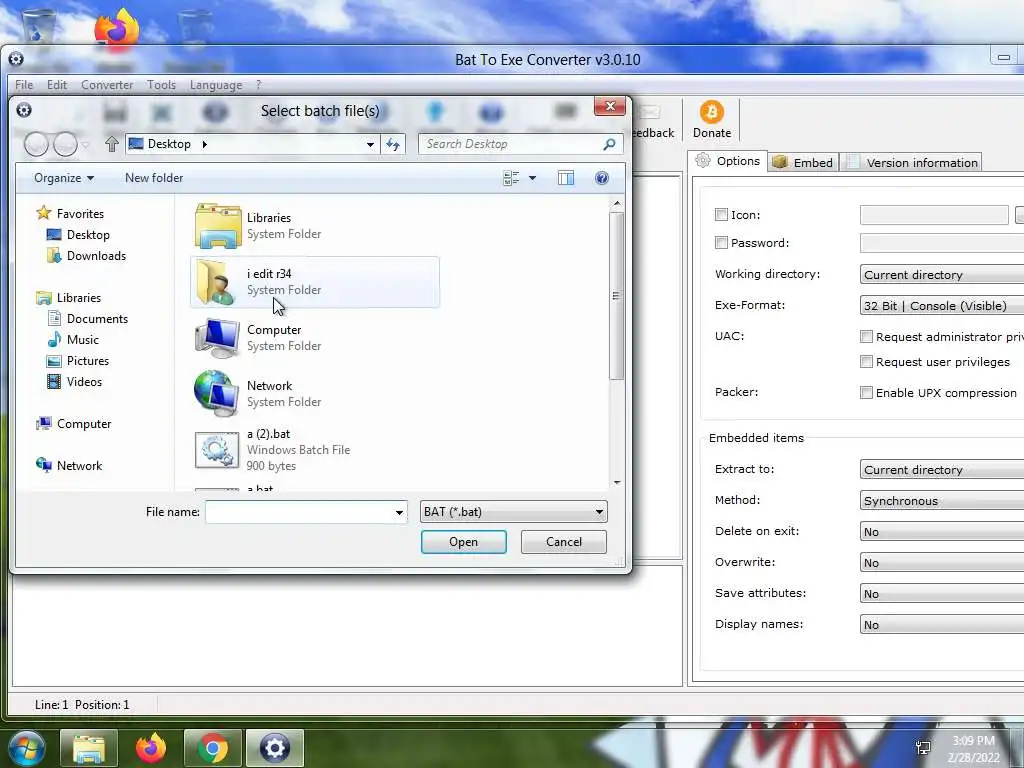Enable UPX compression checkbox
The width and height of the screenshot is (1024, 768).
[x=866, y=392]
